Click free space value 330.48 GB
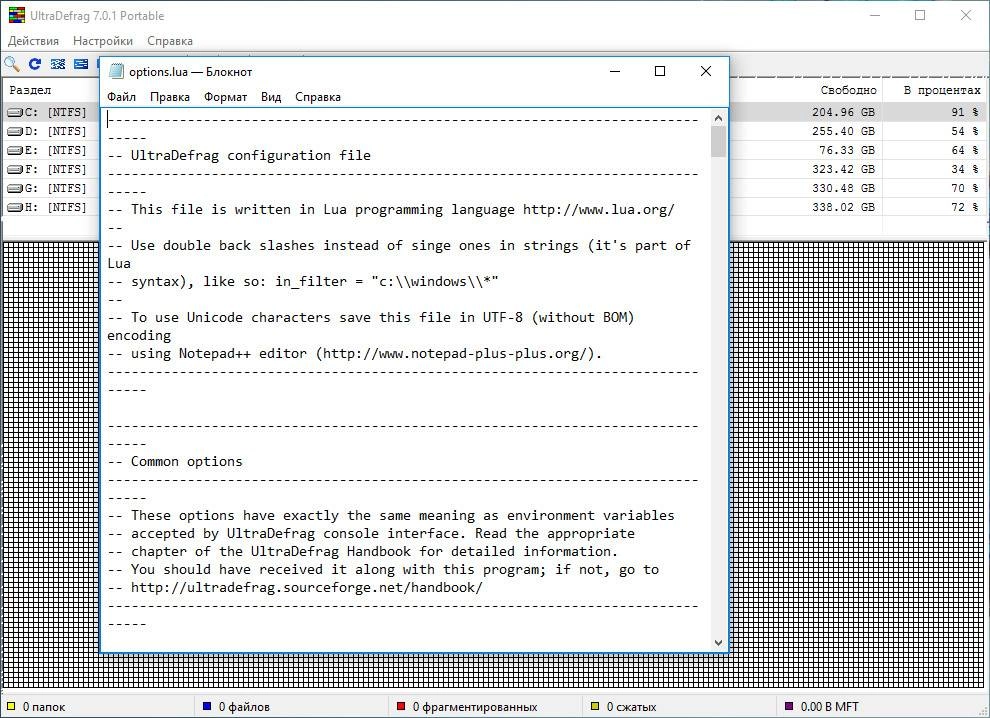 click(x=844, y=188)
